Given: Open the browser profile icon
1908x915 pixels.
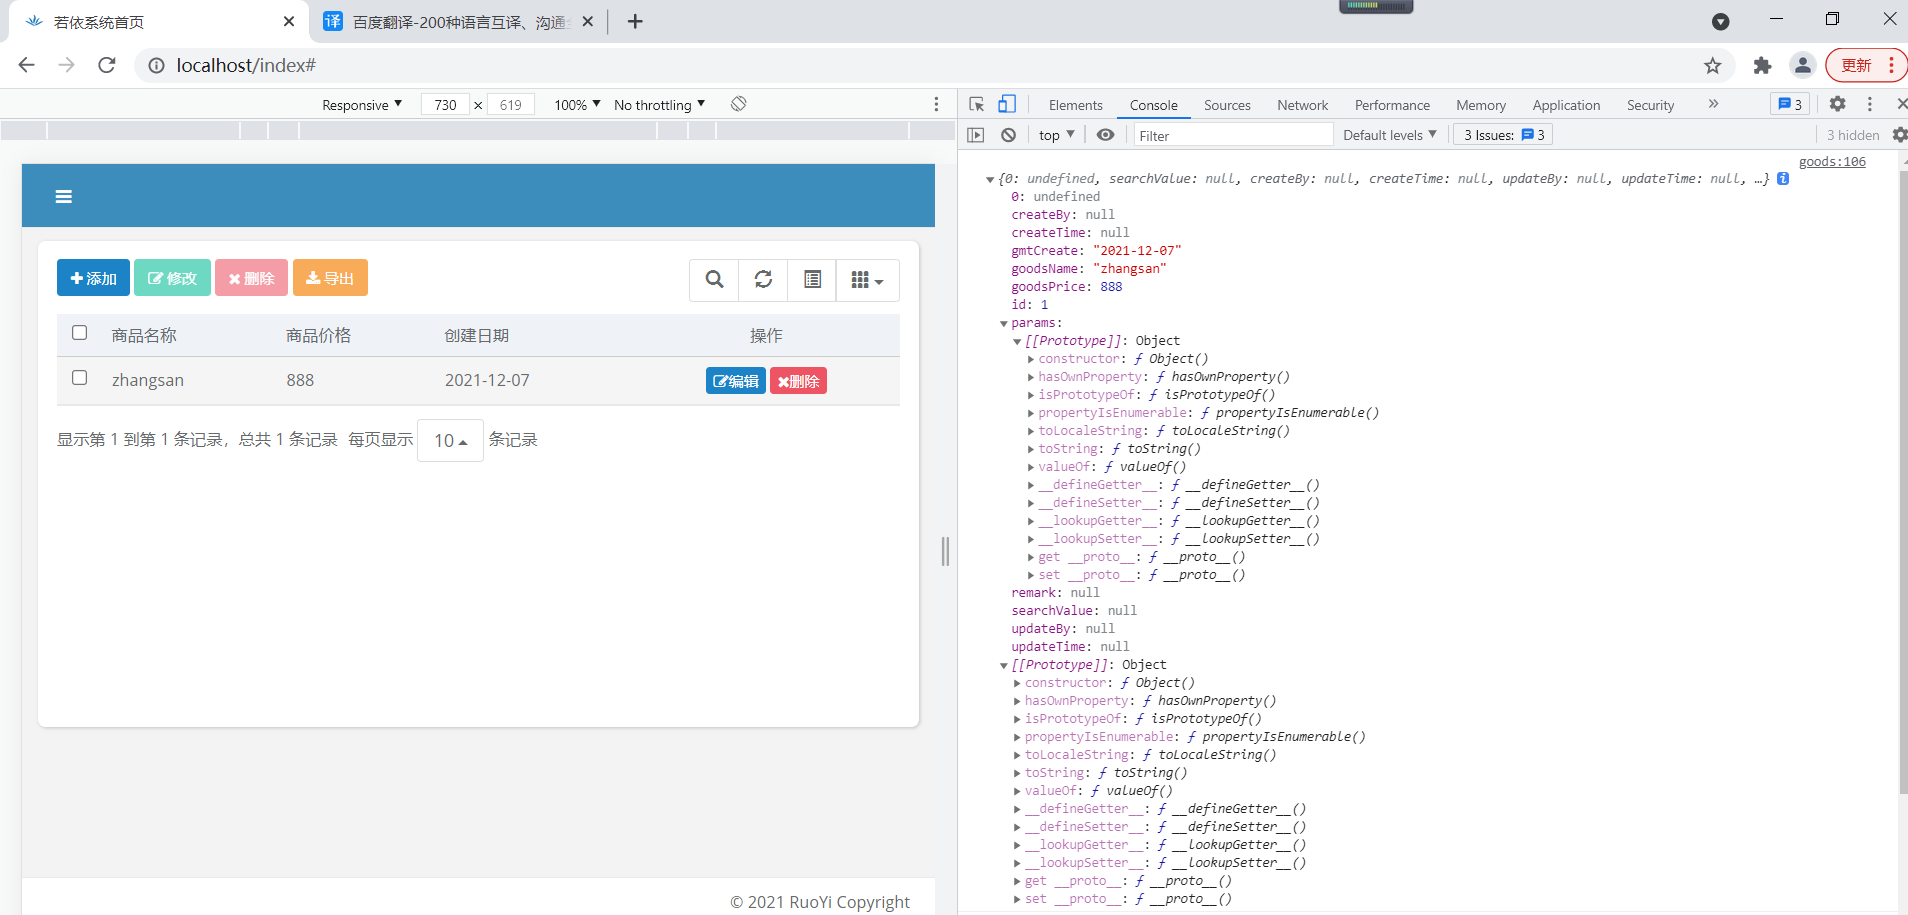Looking at the screenshot, I should click(1802, 65).
